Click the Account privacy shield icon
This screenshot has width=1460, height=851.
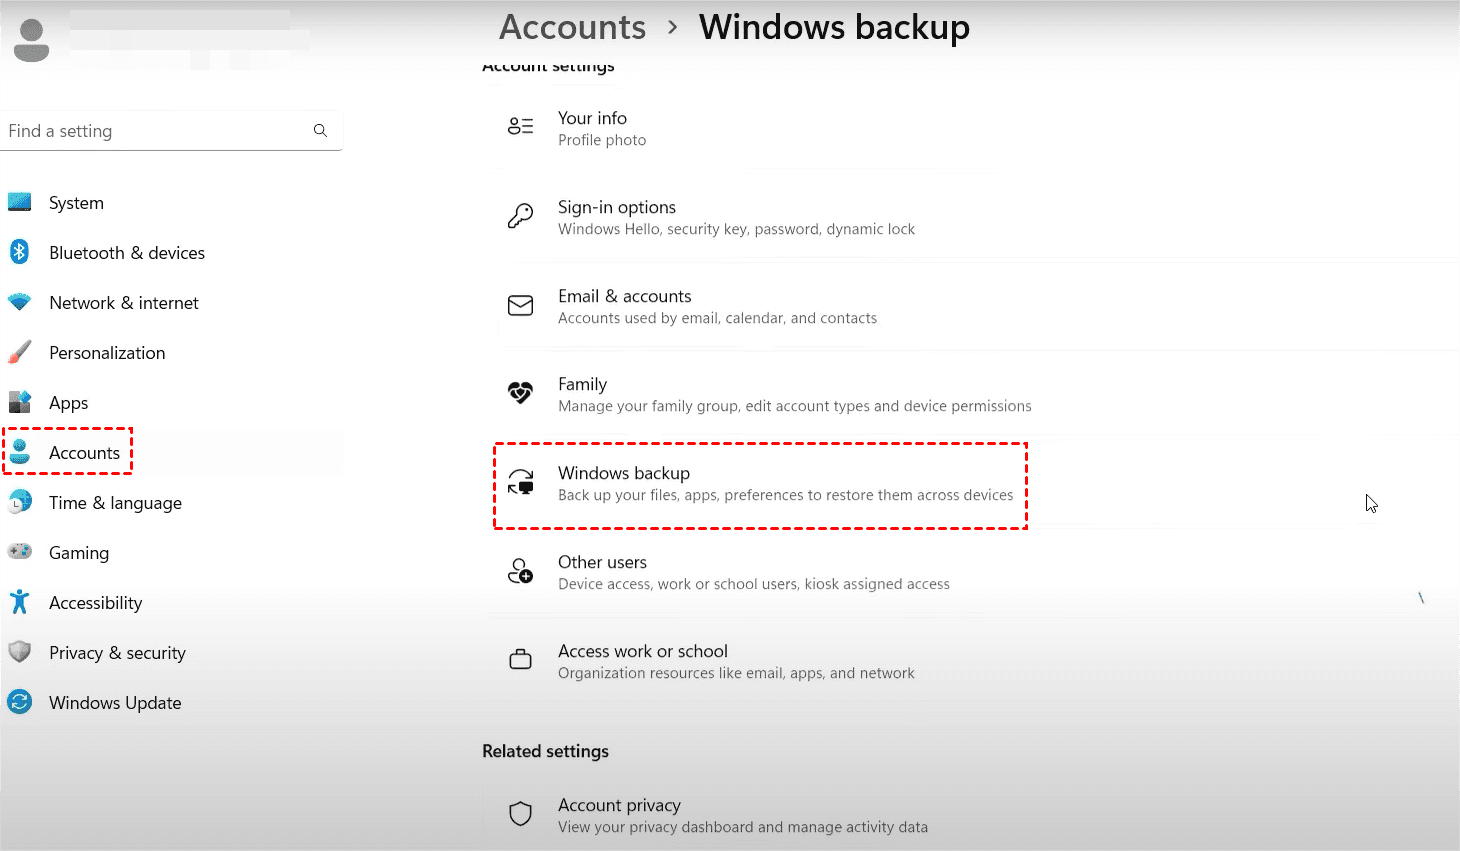(520, 814)
